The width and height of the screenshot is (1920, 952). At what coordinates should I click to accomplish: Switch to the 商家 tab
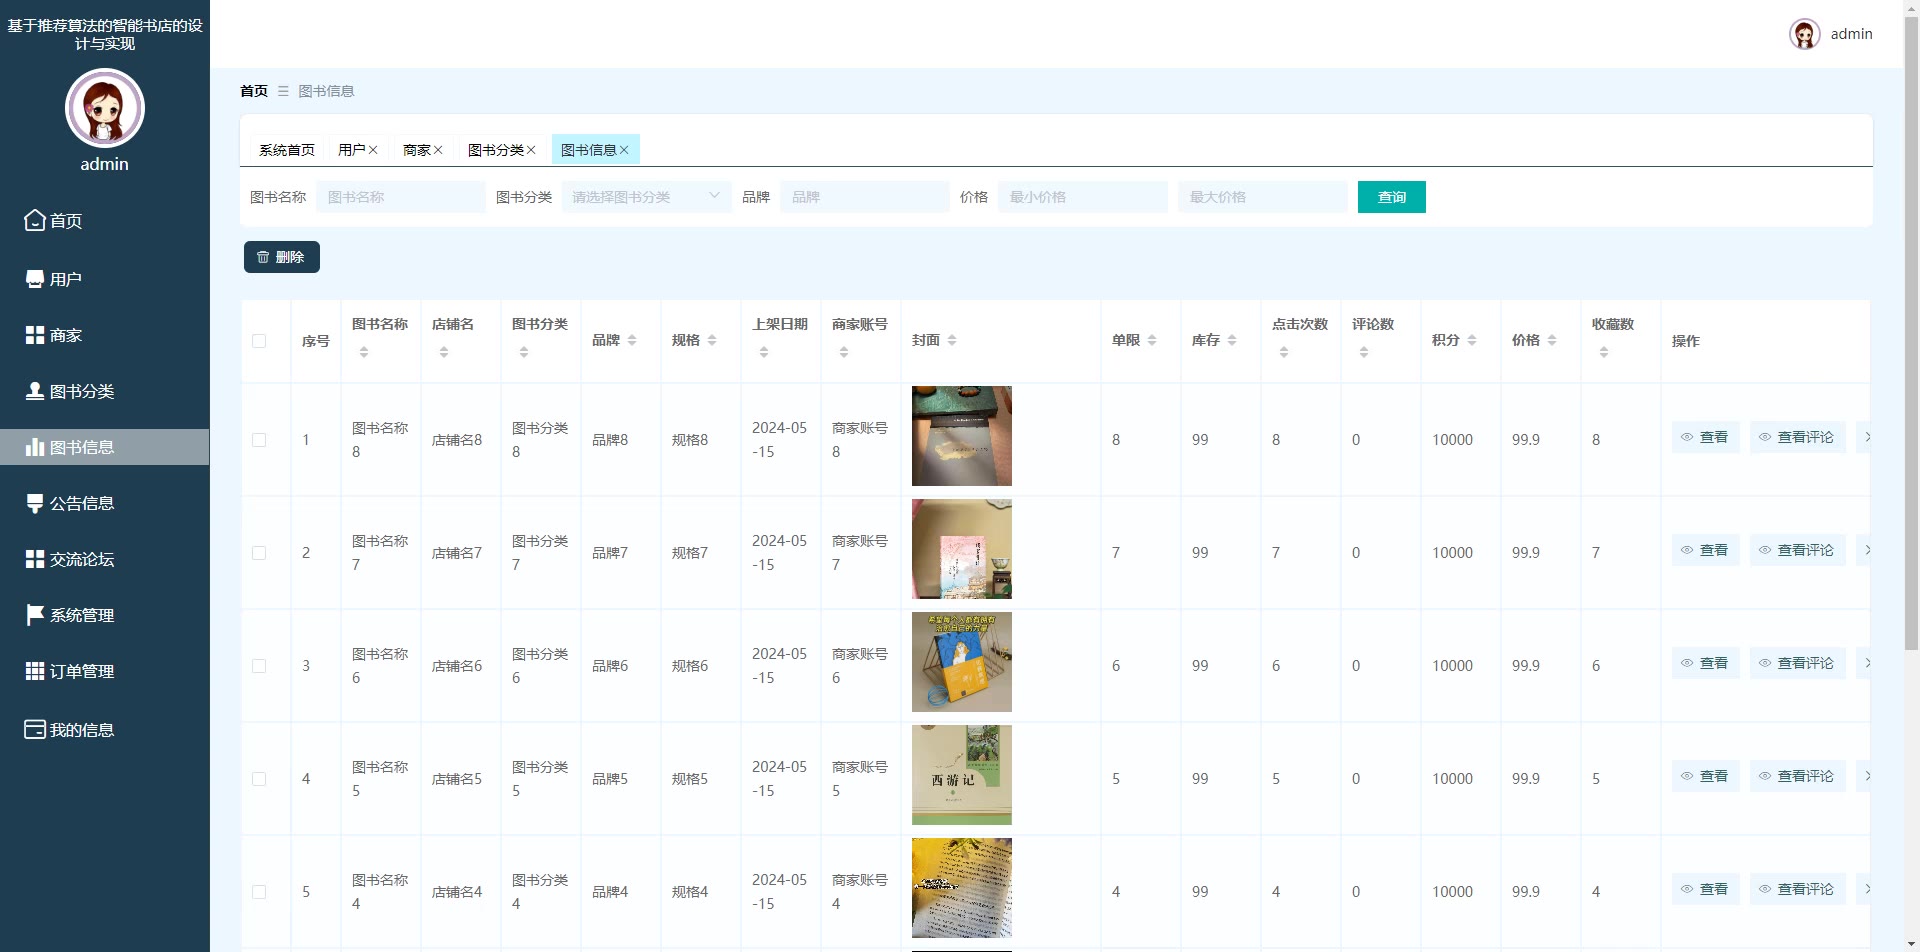pyautogui.click(x=416, y=150)
